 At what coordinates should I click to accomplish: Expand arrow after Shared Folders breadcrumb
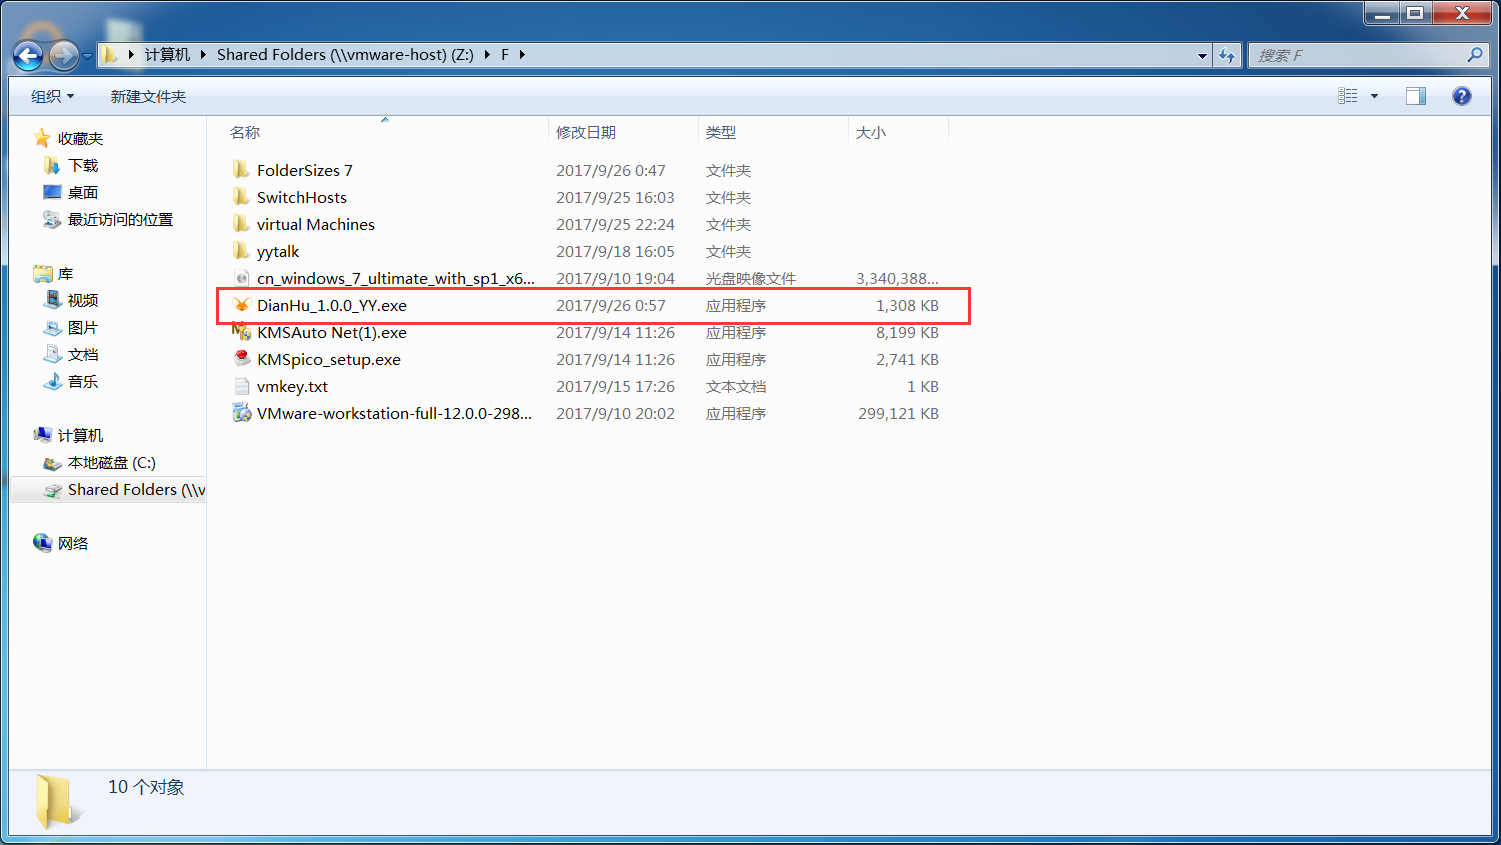tap(487, 55)
